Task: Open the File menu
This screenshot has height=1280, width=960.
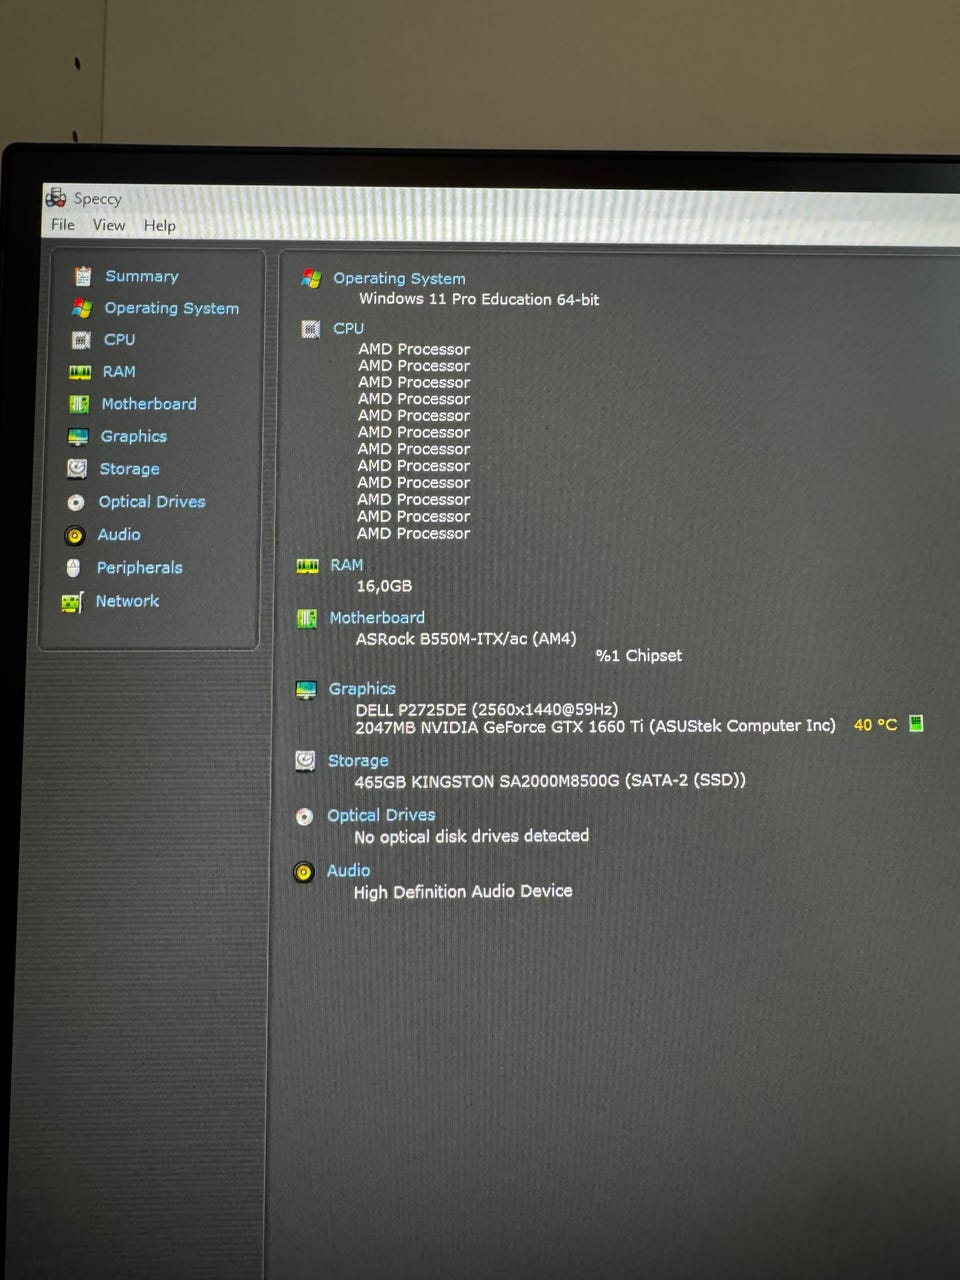Action: coord(63,225)
